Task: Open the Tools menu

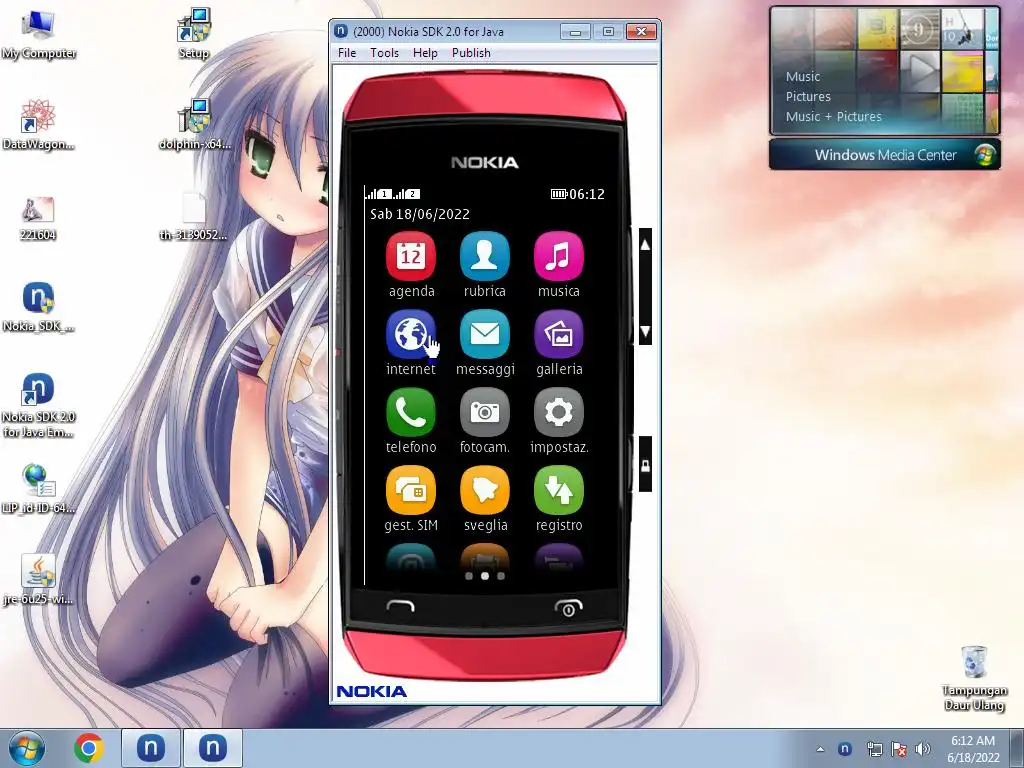Action: click(x=384, y=53)
